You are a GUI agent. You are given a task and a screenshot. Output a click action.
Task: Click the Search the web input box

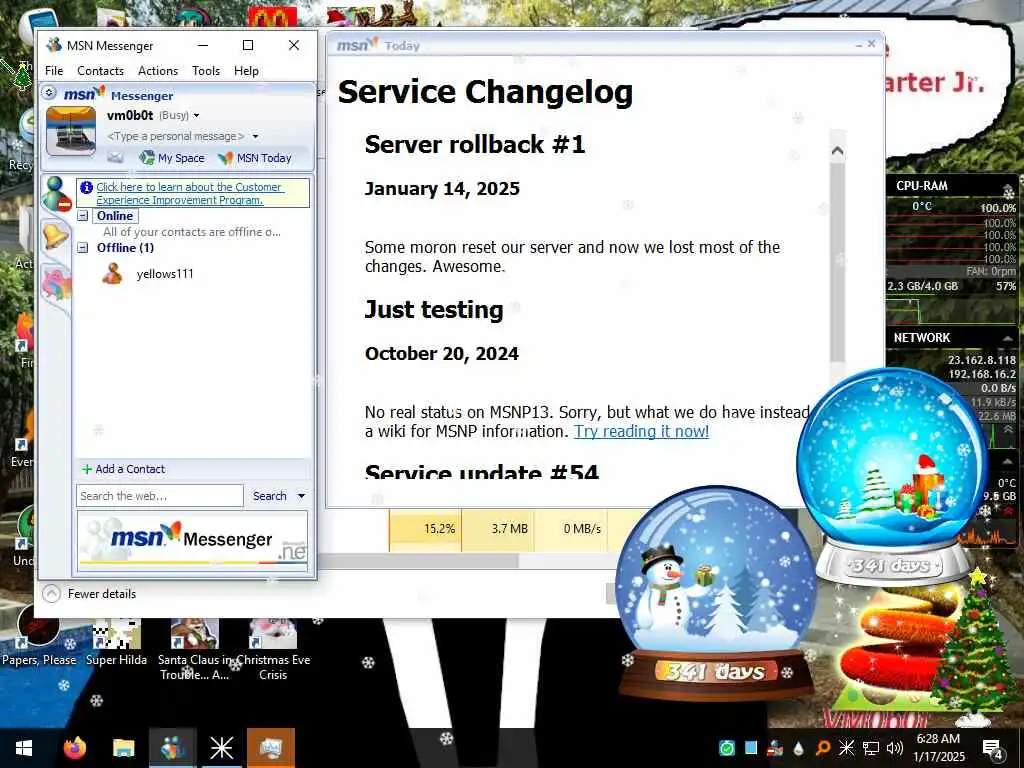(159, 496)
